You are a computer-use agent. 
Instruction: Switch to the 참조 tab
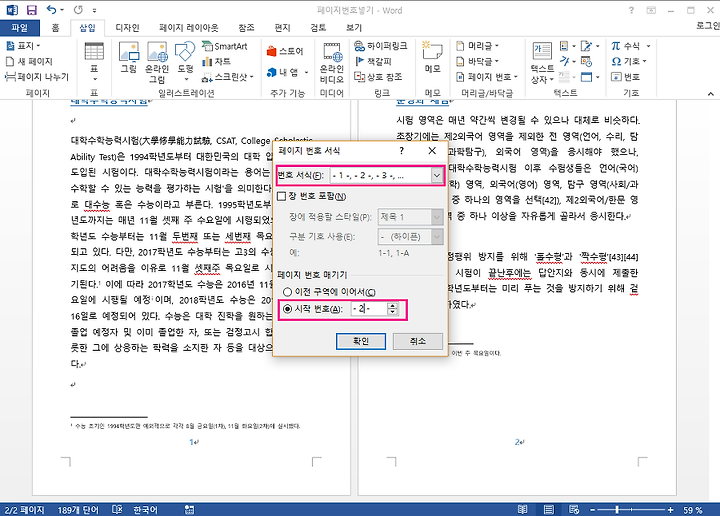pos(246,28)
